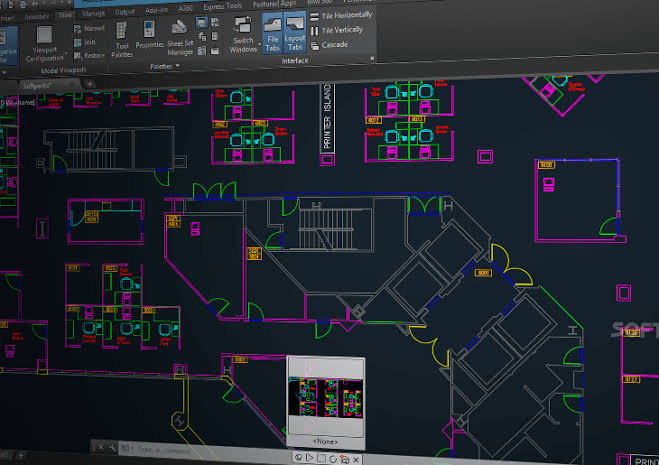Open the Properties palette

click(x=149, y=35)
